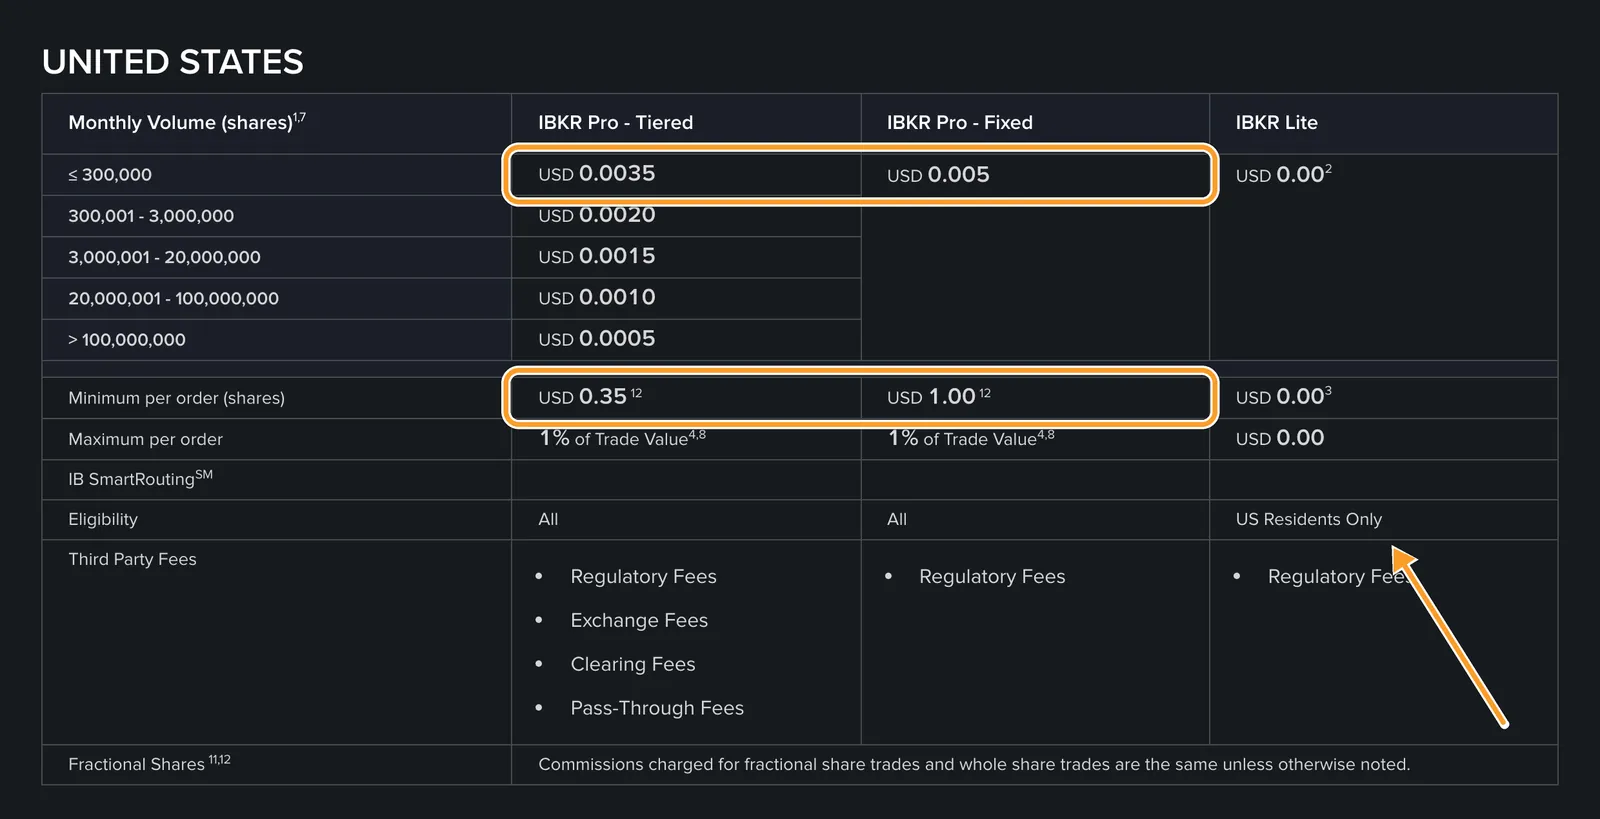1600x819 pixels.
Task: Click the fractional share commissions note
Action: click(974, 765)
